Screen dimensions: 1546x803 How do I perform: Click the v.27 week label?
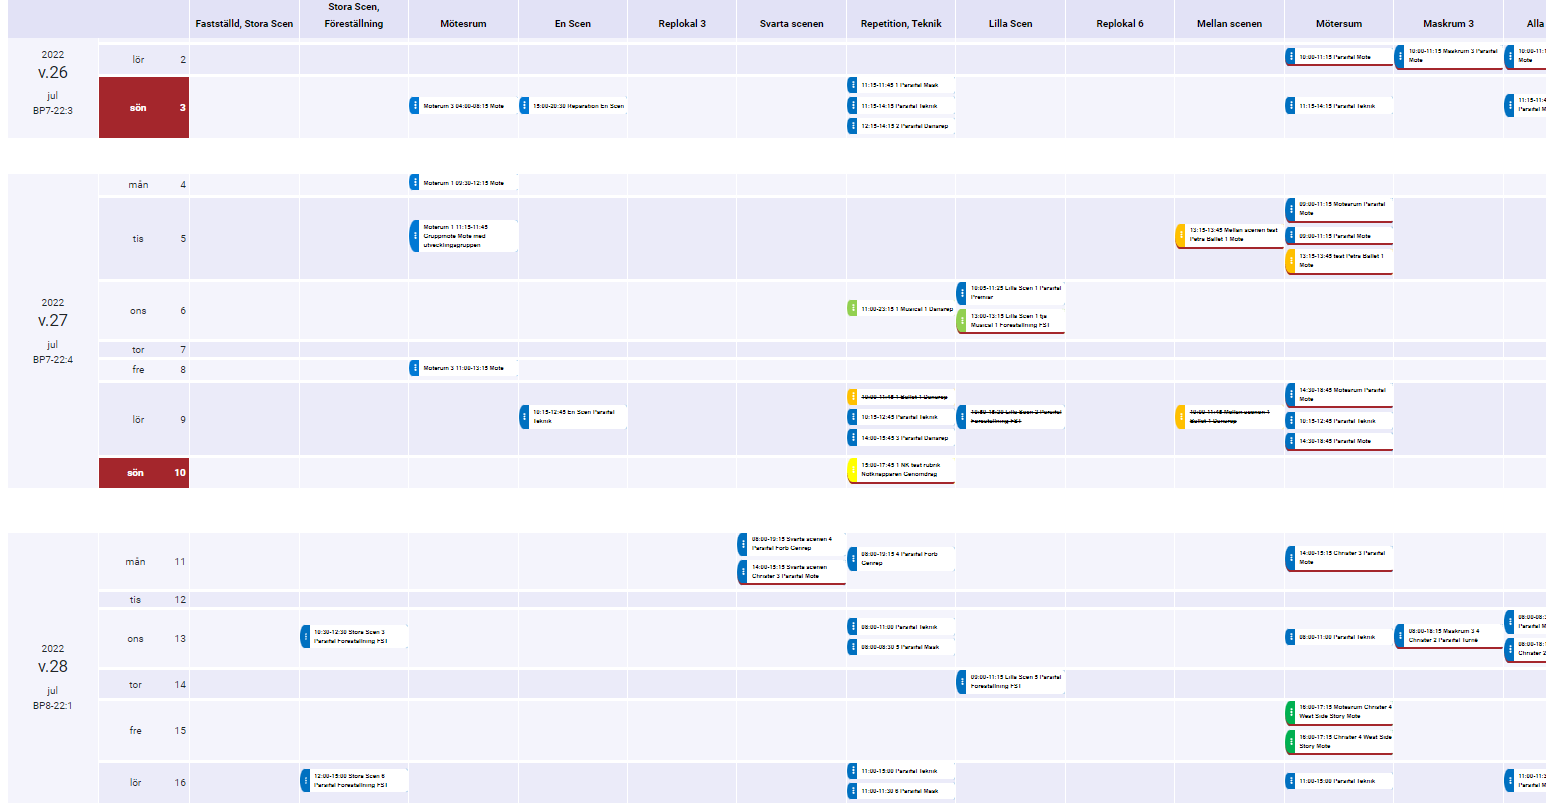pos(52,319)
